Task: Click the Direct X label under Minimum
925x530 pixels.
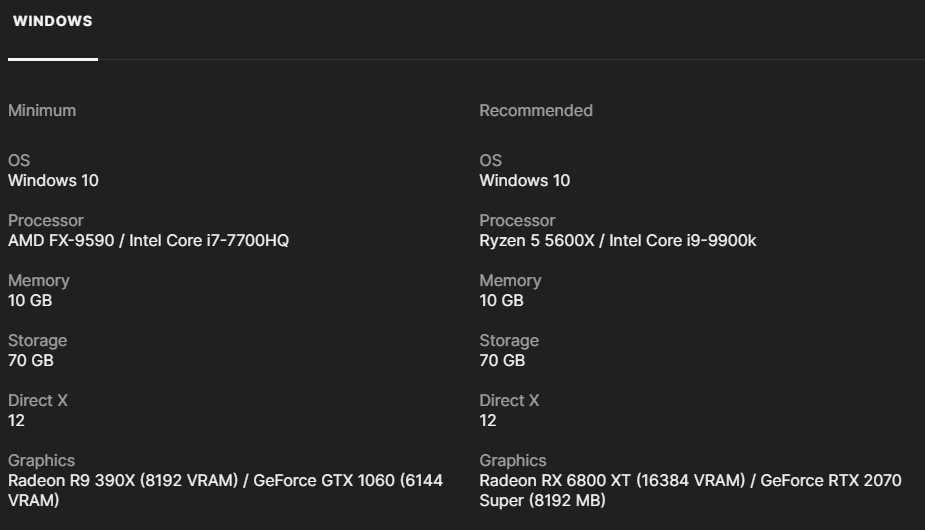Action: pos(38,400)
